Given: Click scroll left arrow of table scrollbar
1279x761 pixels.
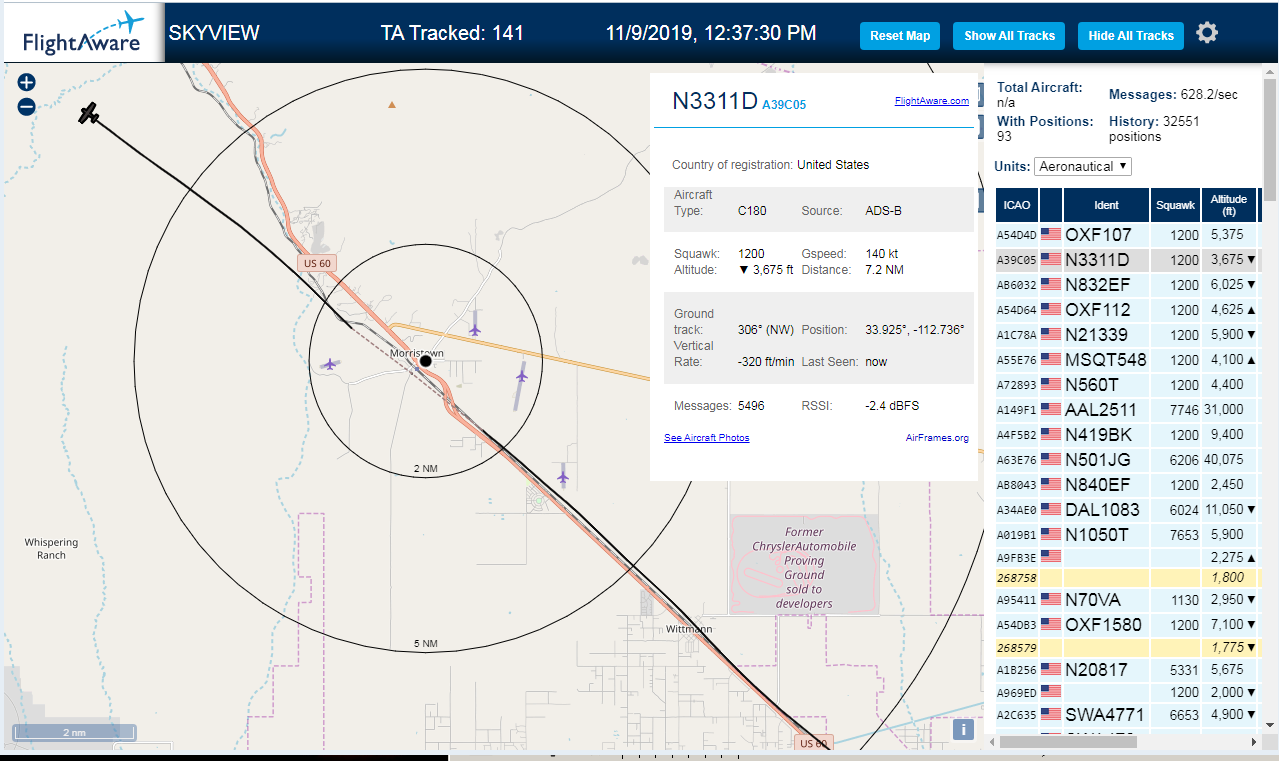Looking at the screenshot, I should pos(990,742).
